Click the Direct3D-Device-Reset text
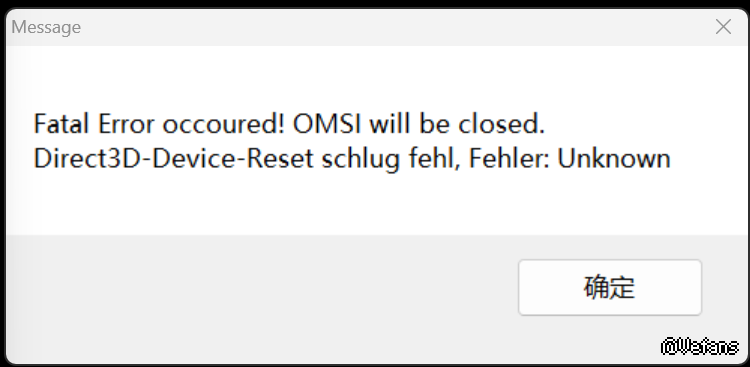Image resolution: width=750 pixels, height=367 pixels. tap(174, 159)
